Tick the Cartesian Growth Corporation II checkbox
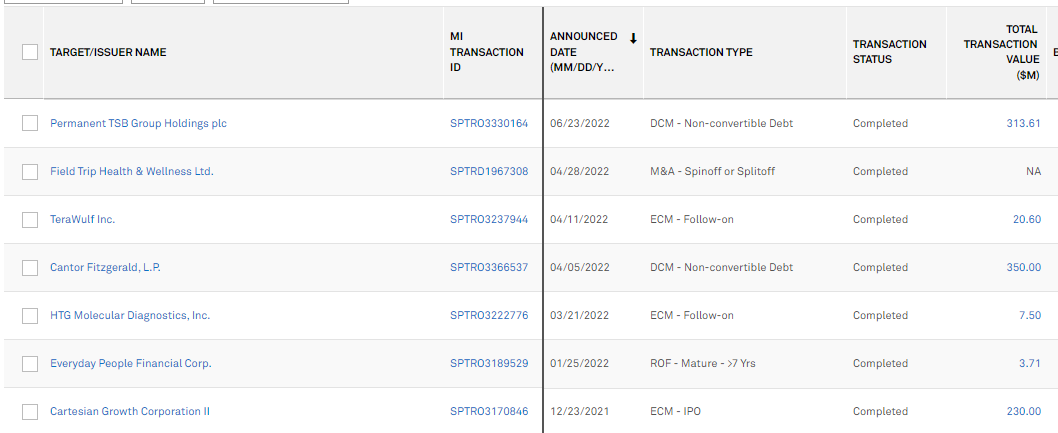 tap(30, 411)
